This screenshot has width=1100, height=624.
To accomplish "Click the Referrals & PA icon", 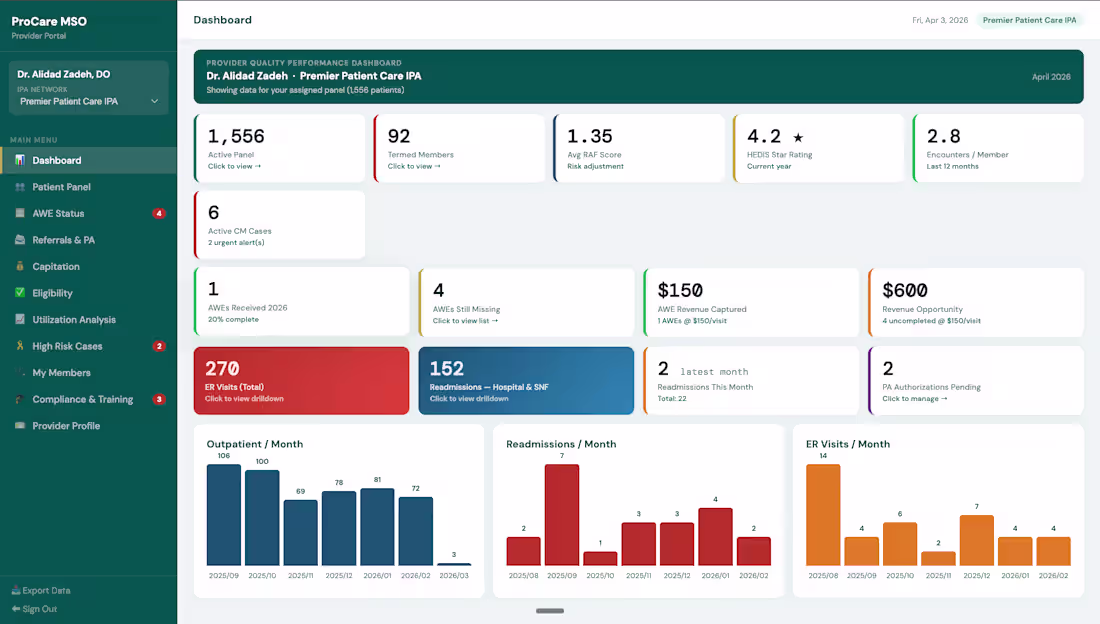I will [x=20, y=240].
